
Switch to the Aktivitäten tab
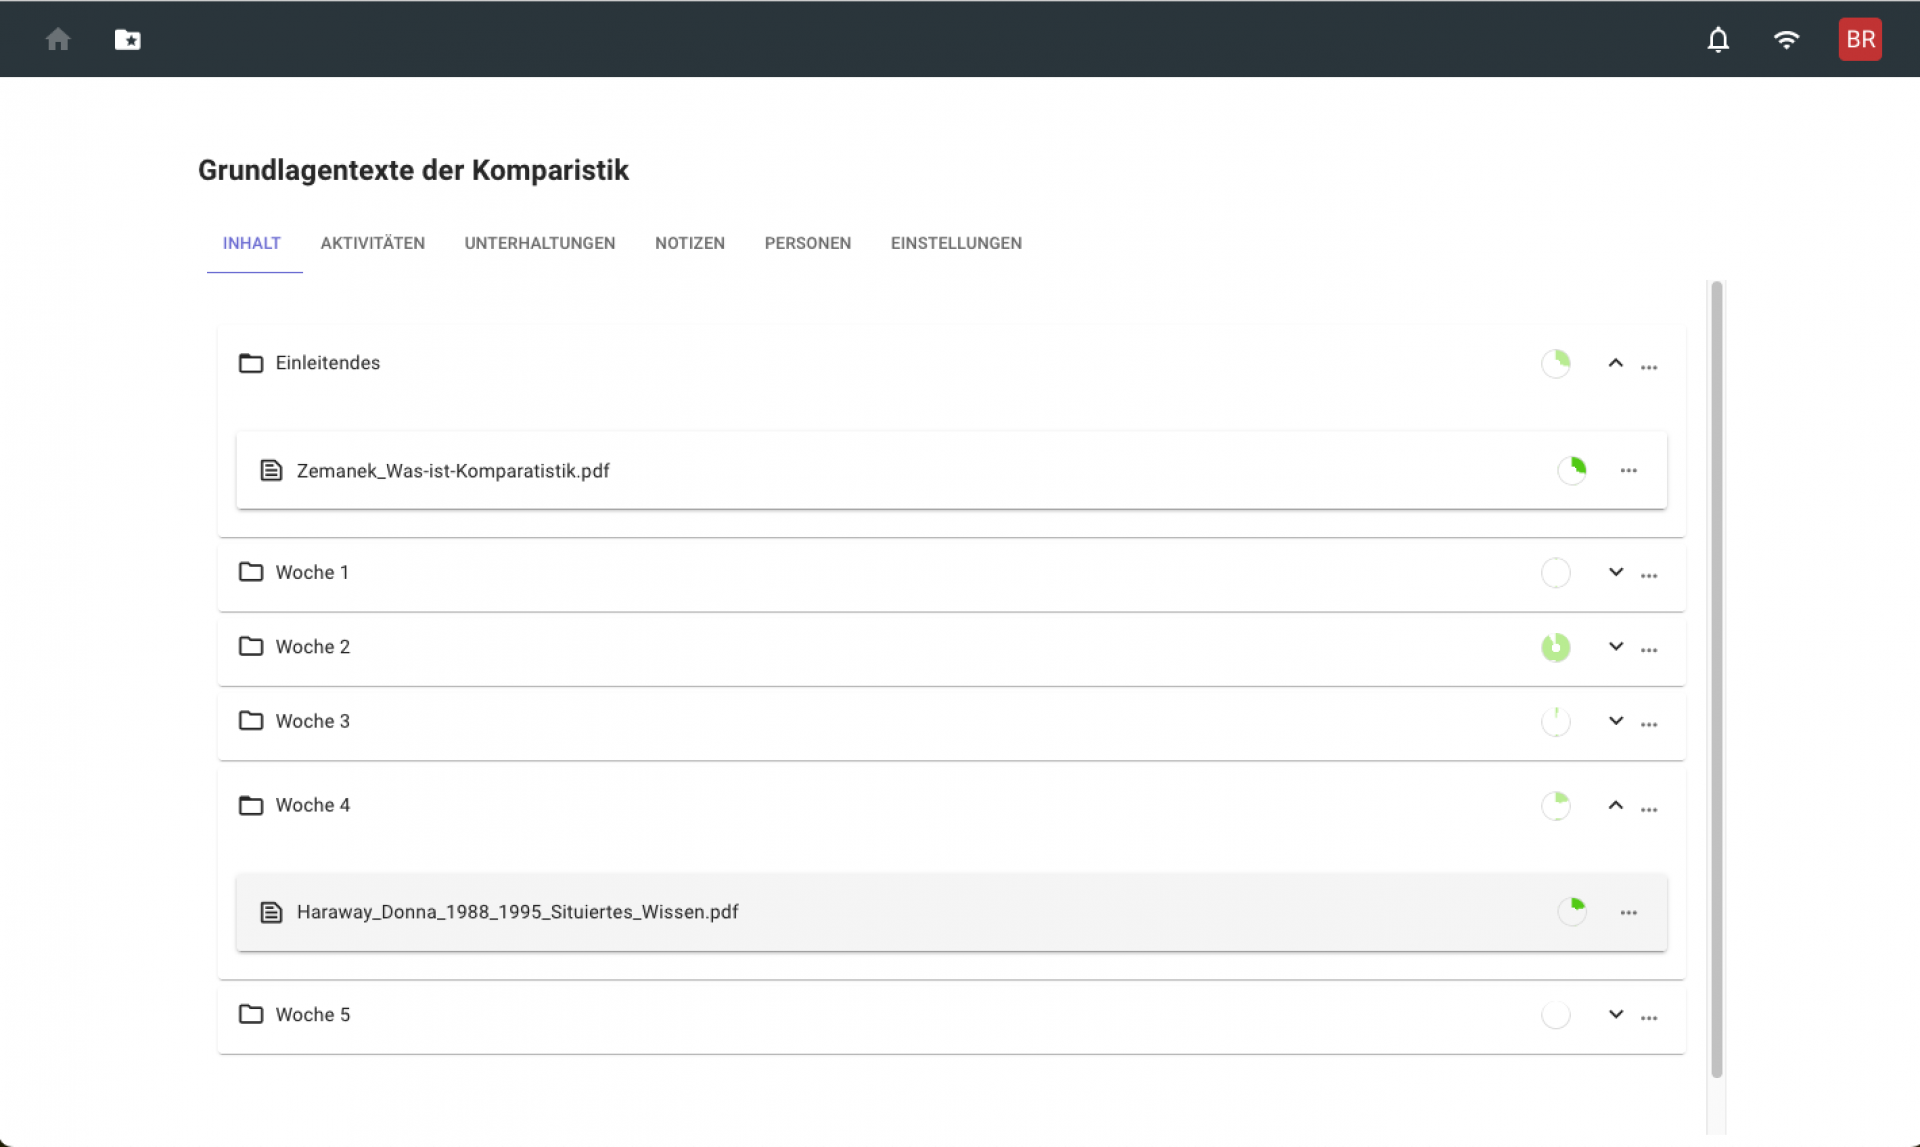373,243
